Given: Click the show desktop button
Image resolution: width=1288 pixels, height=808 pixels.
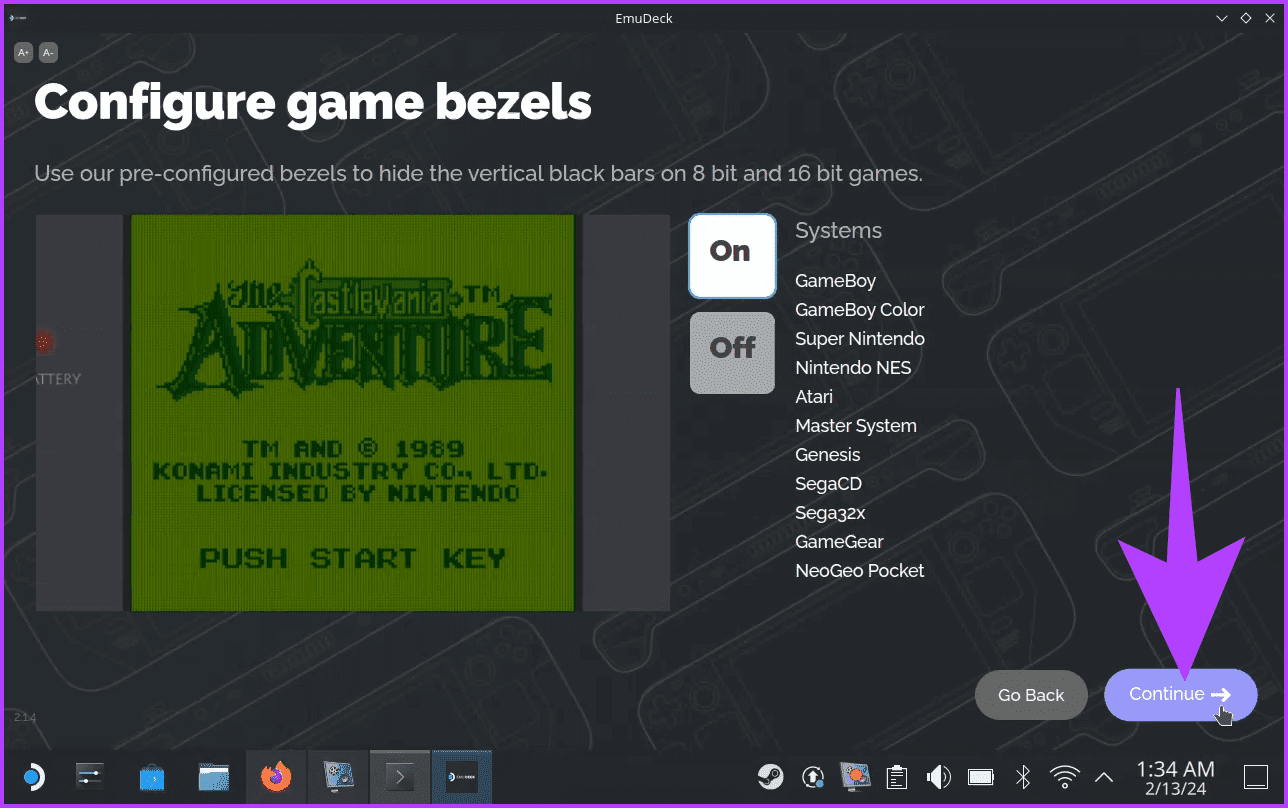Looking at the screenshot, I should (x=1254, y=777).
